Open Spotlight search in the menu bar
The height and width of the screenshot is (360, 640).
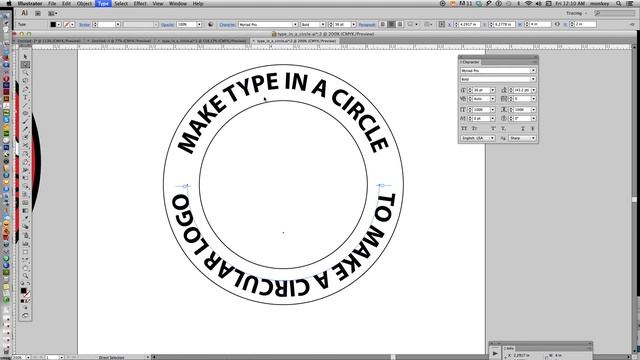click(x=619, y=3)
